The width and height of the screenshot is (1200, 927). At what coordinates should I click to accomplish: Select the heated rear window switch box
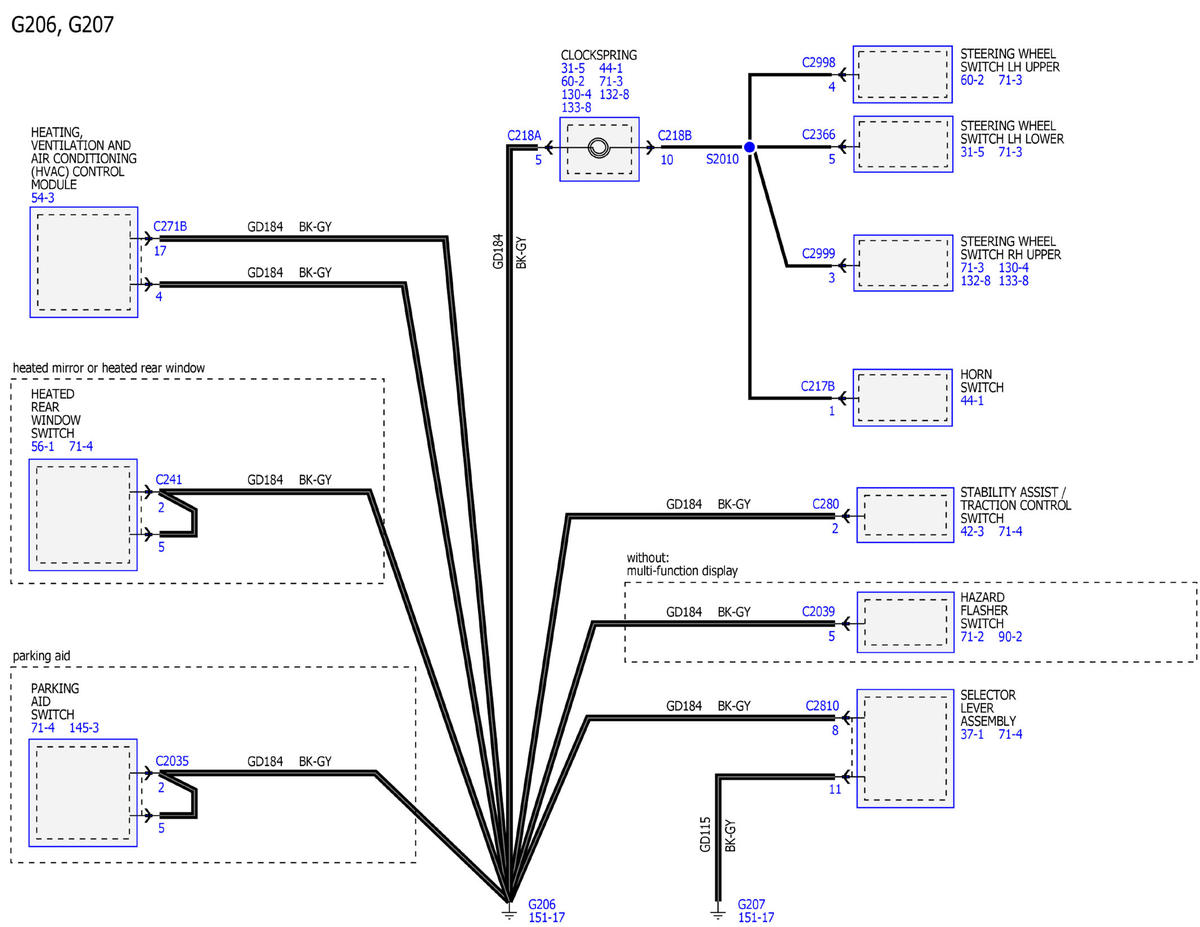(x=84, y=514)
